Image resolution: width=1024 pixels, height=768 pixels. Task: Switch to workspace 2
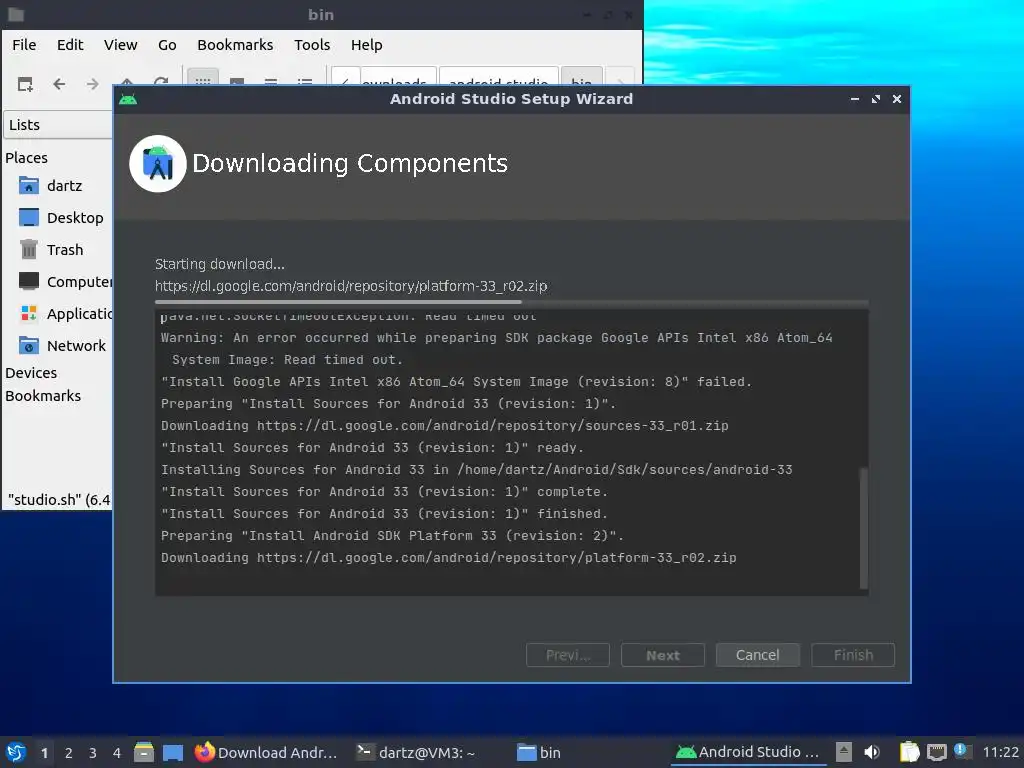click(69, 753)
